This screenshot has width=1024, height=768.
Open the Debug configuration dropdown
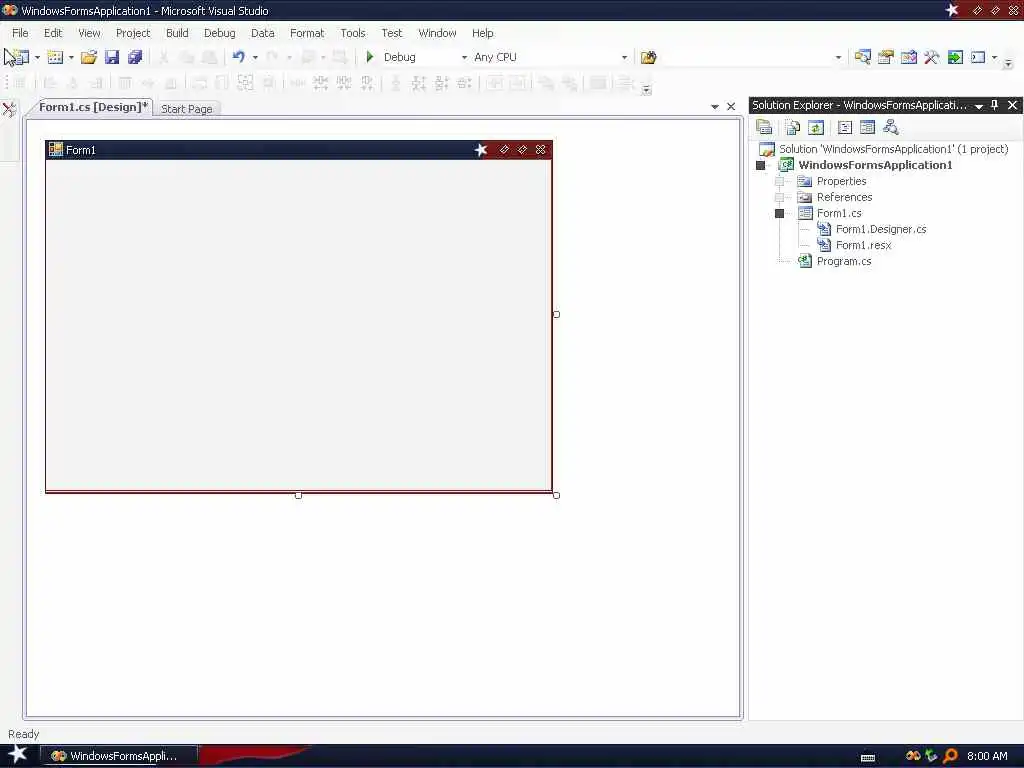464,57
